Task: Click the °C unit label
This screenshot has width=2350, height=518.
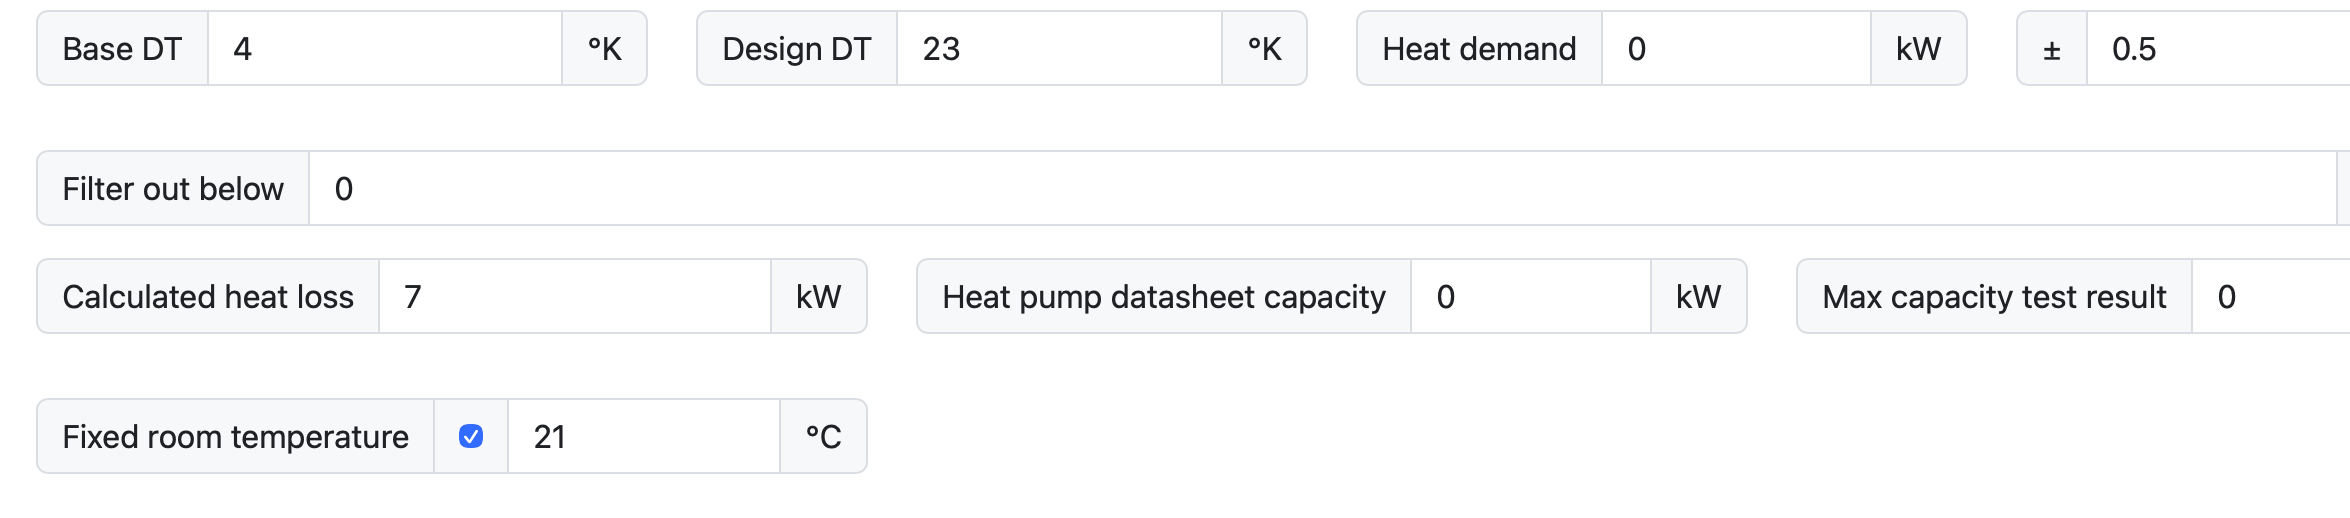Action: tap(823, 437)
